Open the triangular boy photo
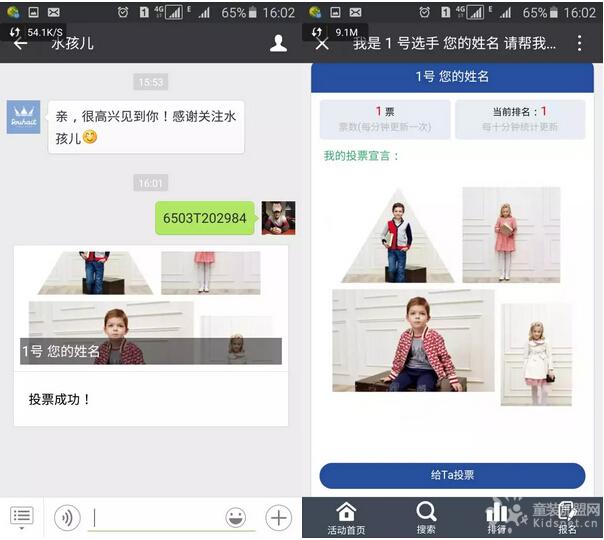 398,235
